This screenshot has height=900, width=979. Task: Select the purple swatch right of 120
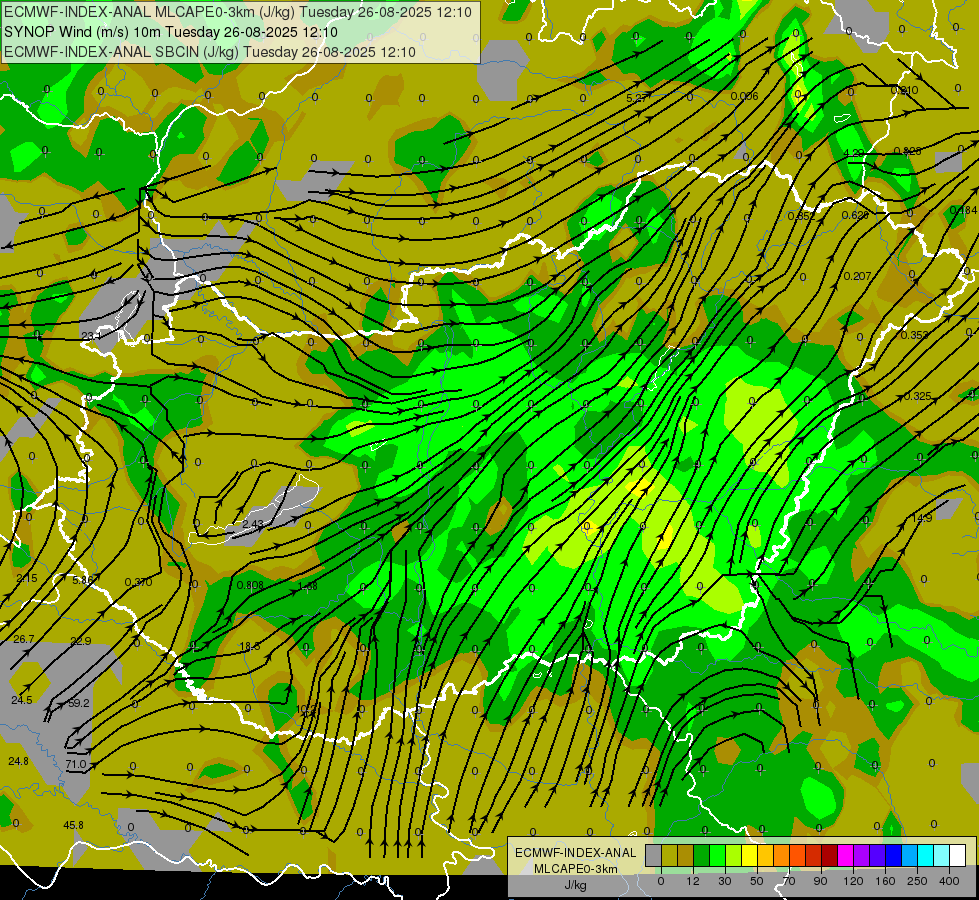pos(862,855)
